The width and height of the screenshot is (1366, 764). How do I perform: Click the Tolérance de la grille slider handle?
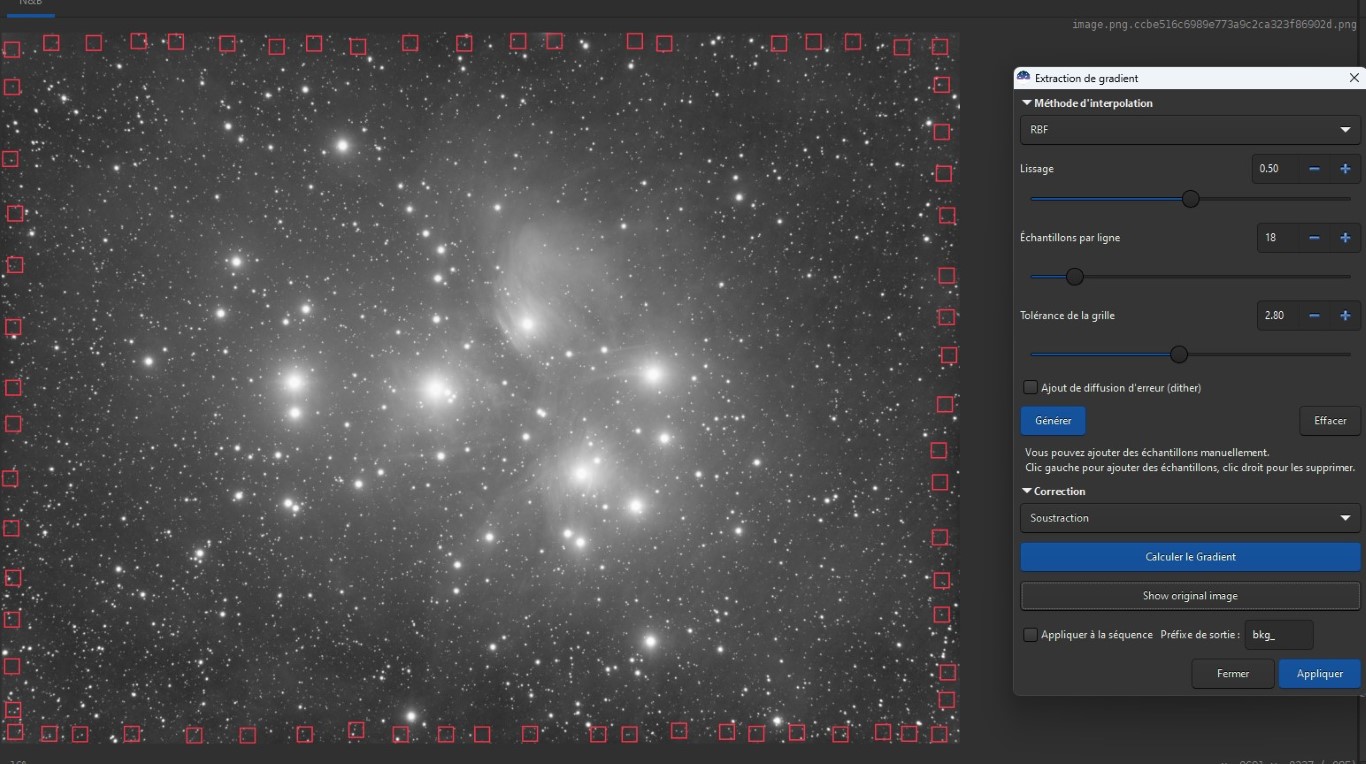[1179, 354]
